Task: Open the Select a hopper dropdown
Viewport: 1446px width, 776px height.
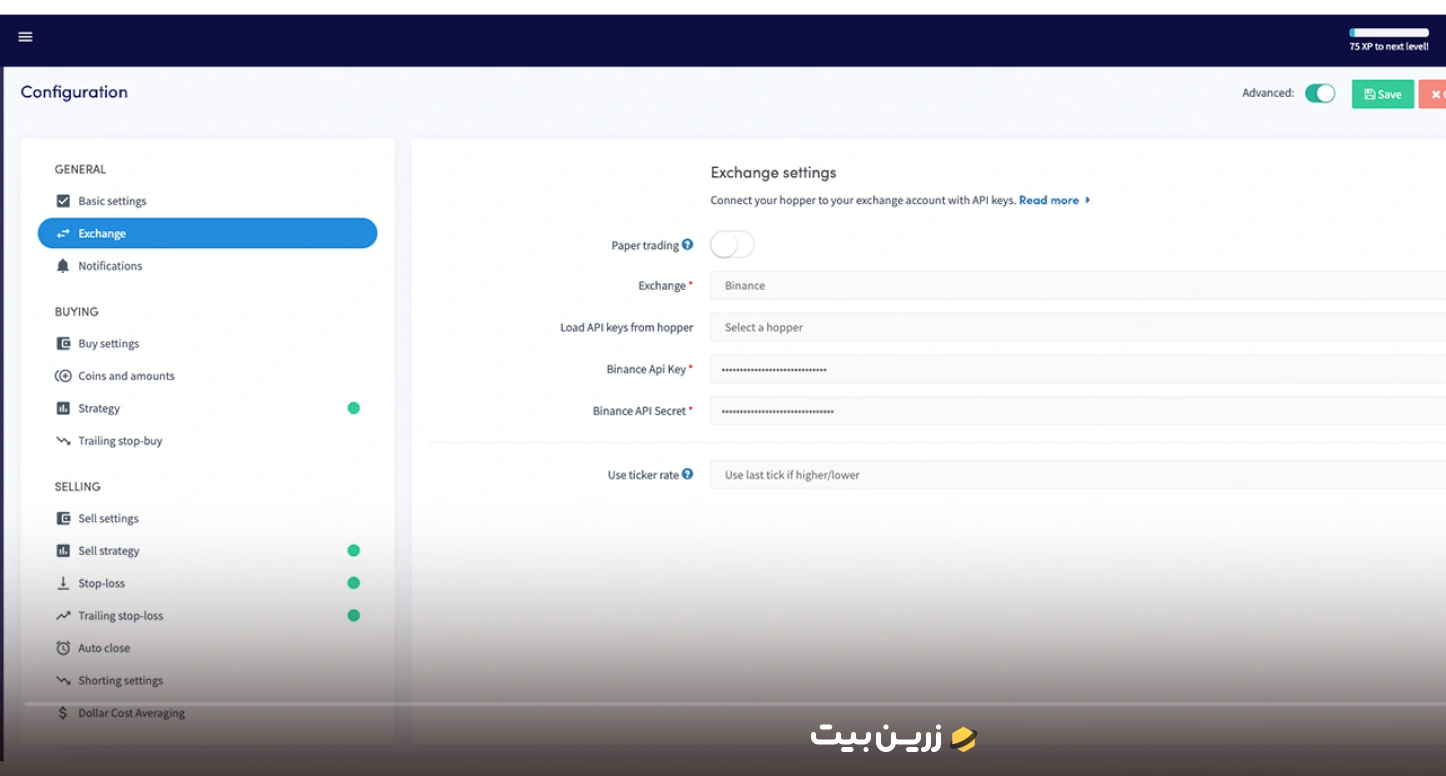Action: click(x=1078, y=328)
